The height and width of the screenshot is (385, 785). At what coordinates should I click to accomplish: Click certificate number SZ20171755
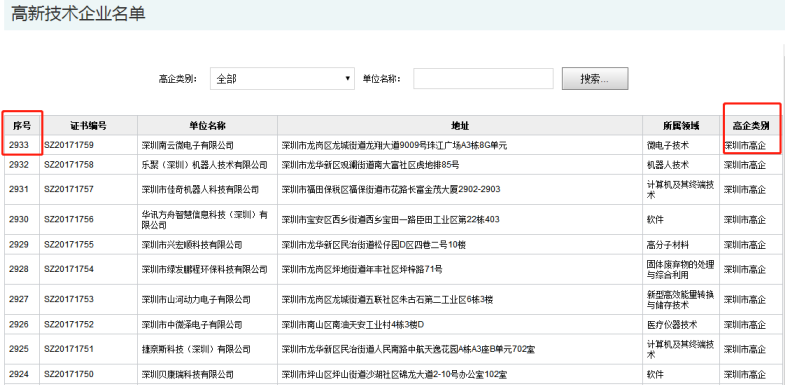click(x=69, y=244)
